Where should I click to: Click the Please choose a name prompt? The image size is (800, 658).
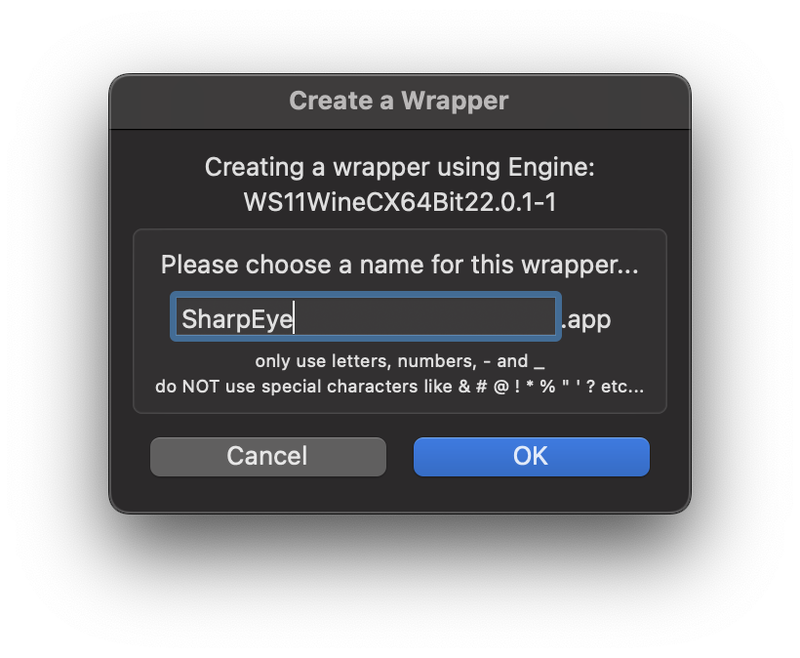pyautogui.click(x=399, y=265)
